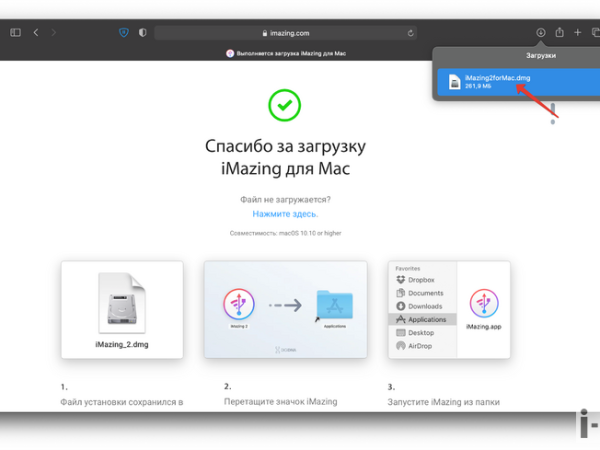Open the Share menu in toolbar

(560, 32)
